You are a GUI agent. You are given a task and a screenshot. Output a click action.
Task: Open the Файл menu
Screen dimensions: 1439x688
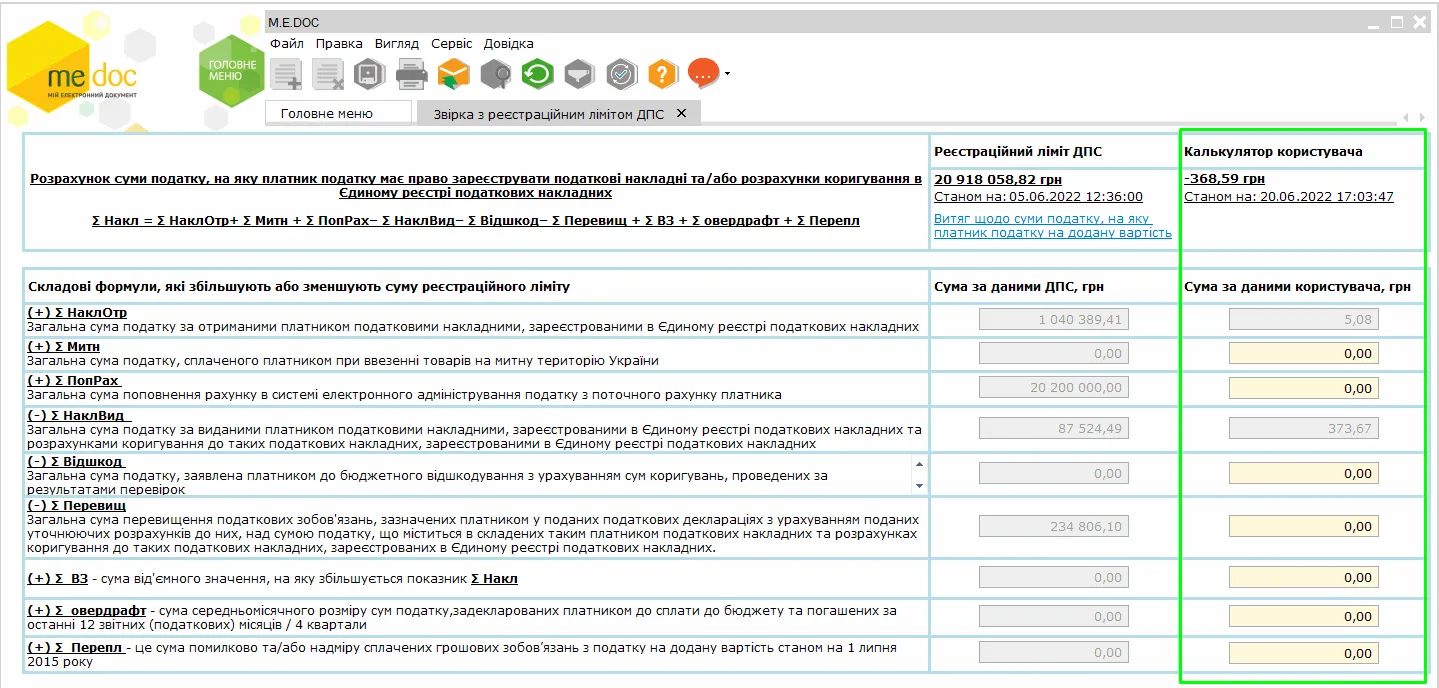[x=287, y=43]
